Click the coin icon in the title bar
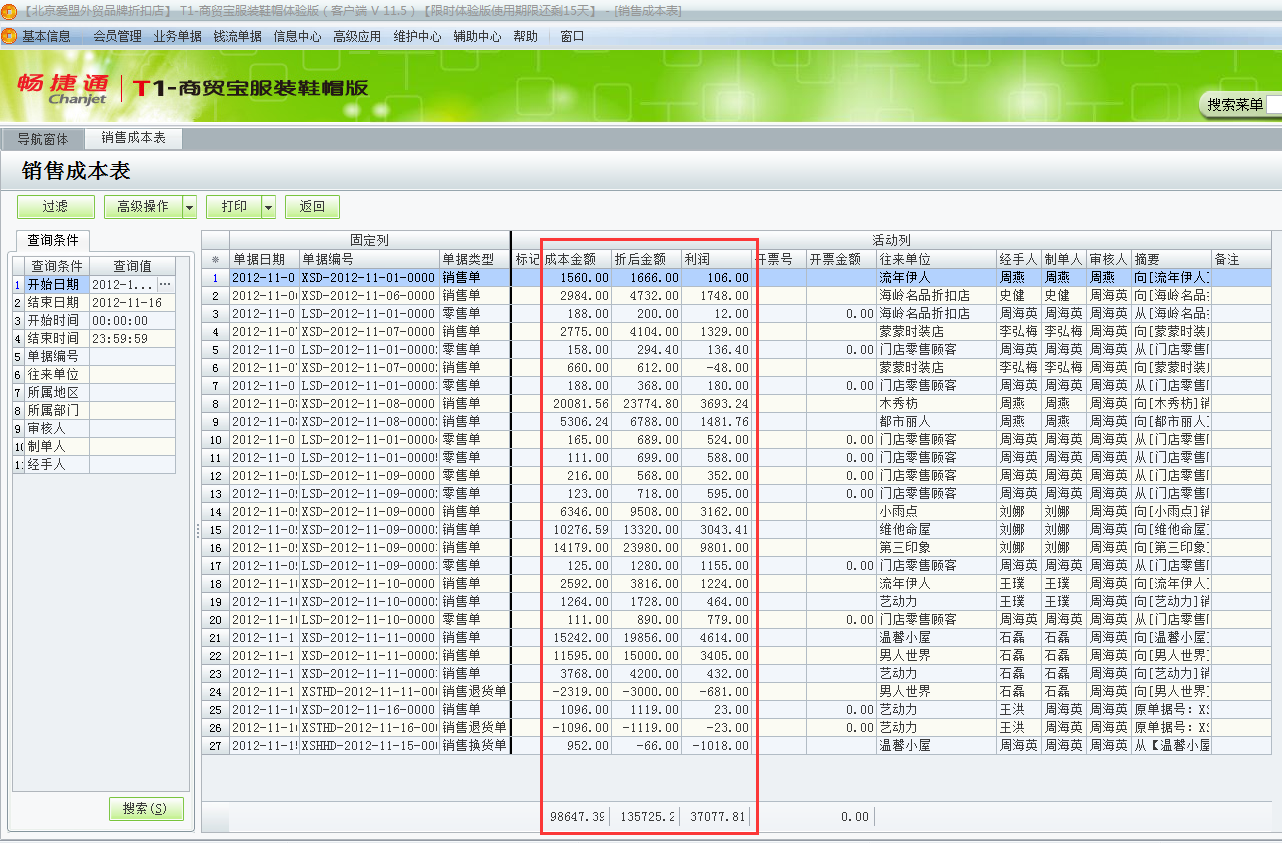Viewport: 1282px width, 843px height. (8, 11)
